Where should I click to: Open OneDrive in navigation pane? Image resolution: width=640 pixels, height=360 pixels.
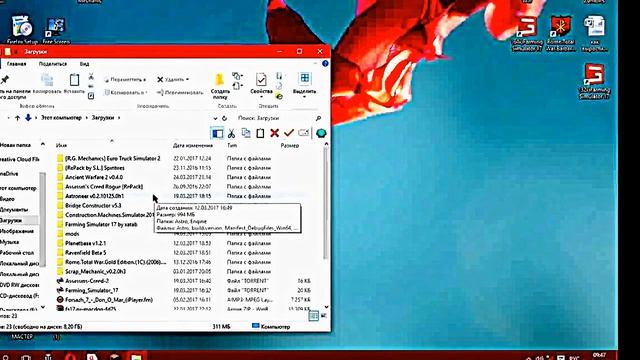[9, 174]
